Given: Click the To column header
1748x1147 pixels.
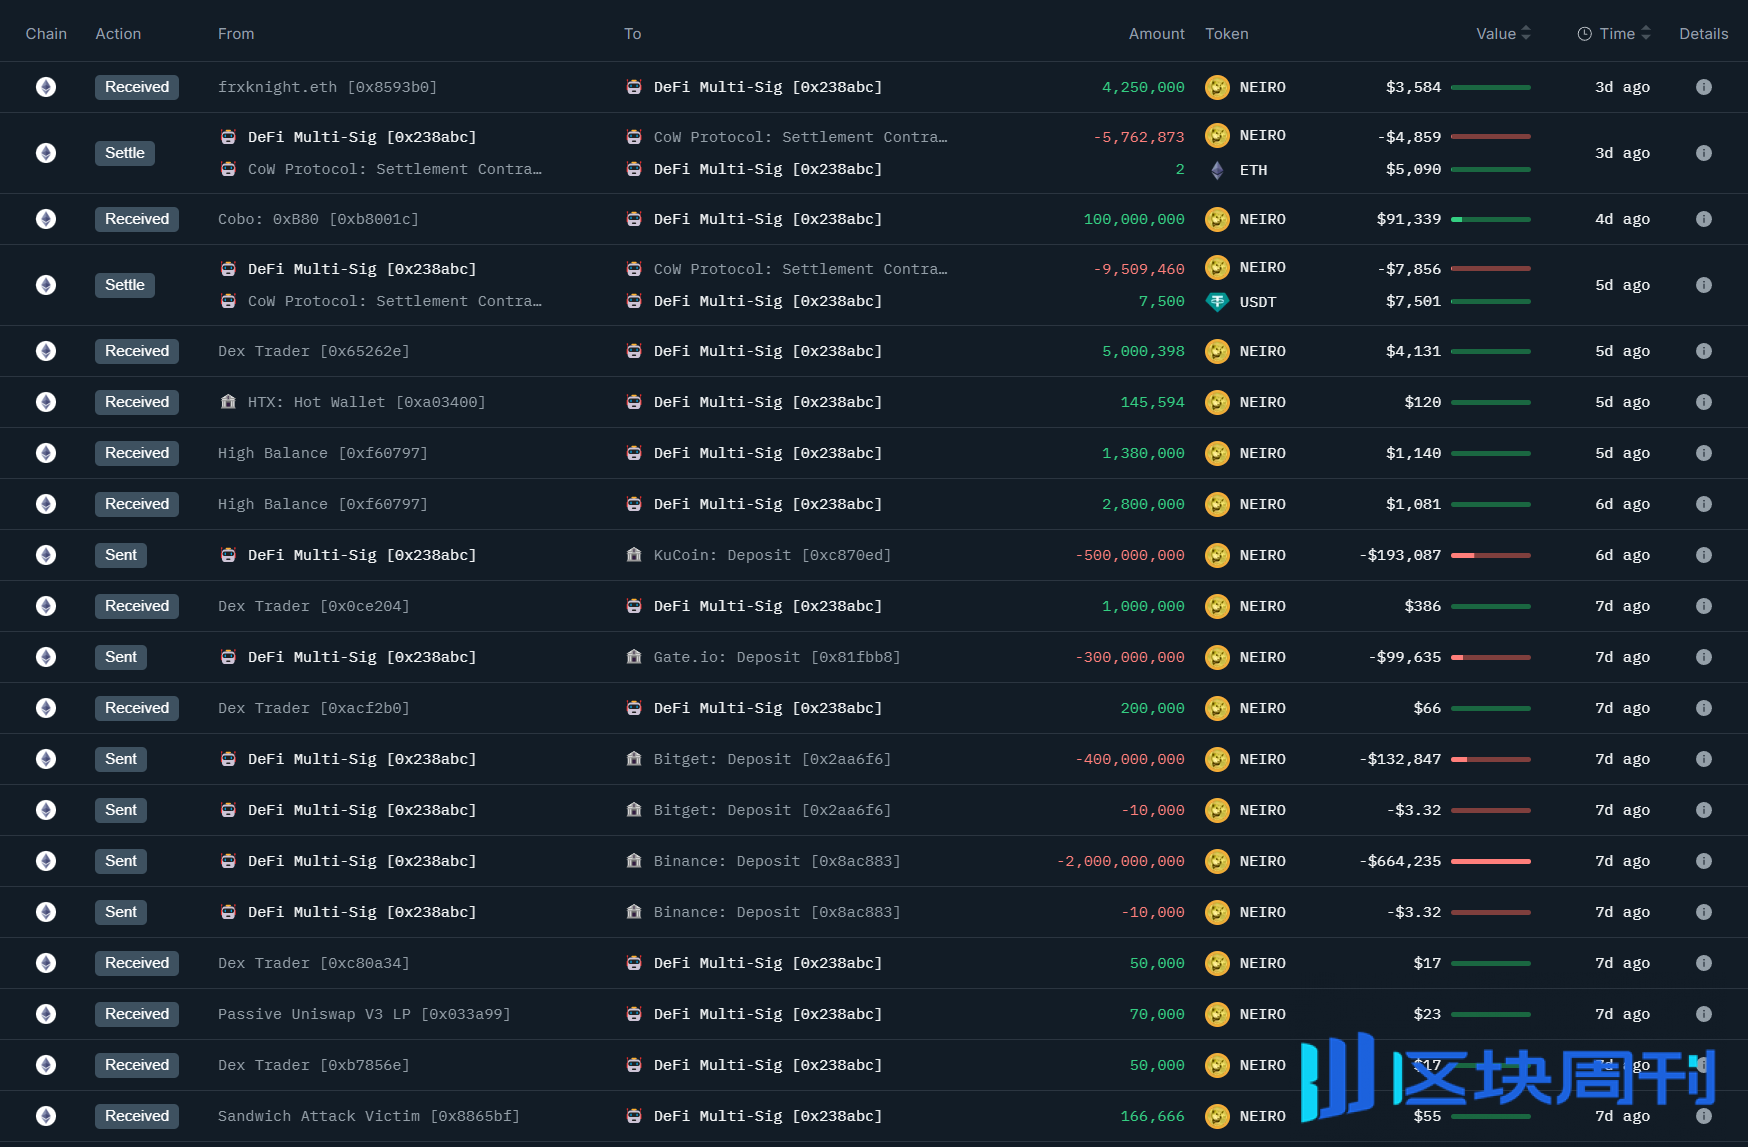Looking at the screenshot, I should point(633,34).
